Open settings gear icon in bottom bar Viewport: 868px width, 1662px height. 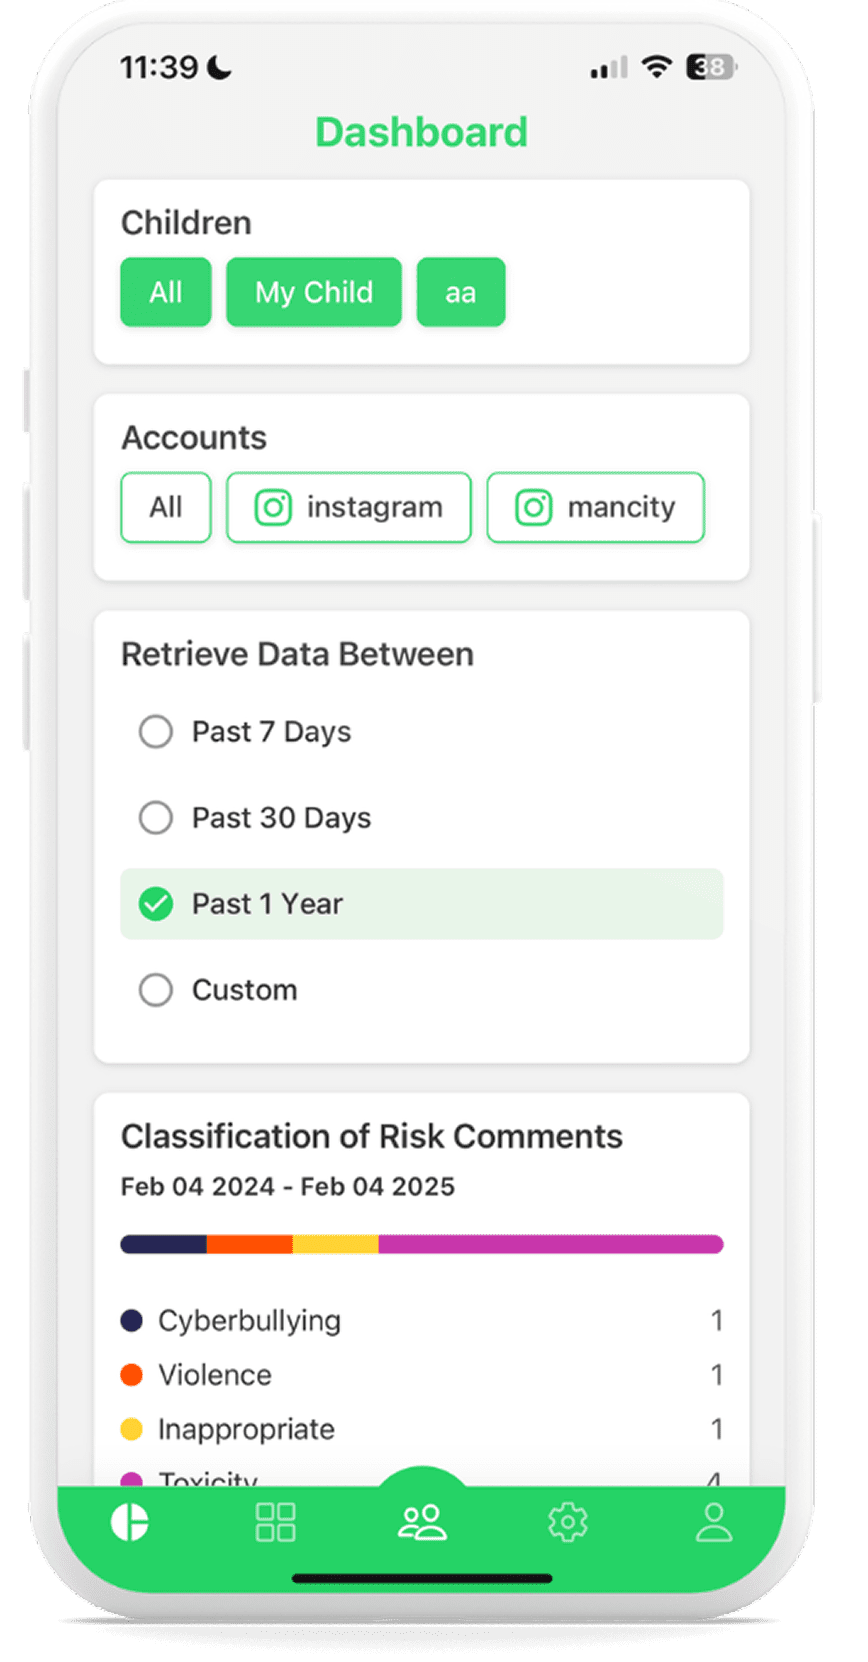pos(568,1523)
